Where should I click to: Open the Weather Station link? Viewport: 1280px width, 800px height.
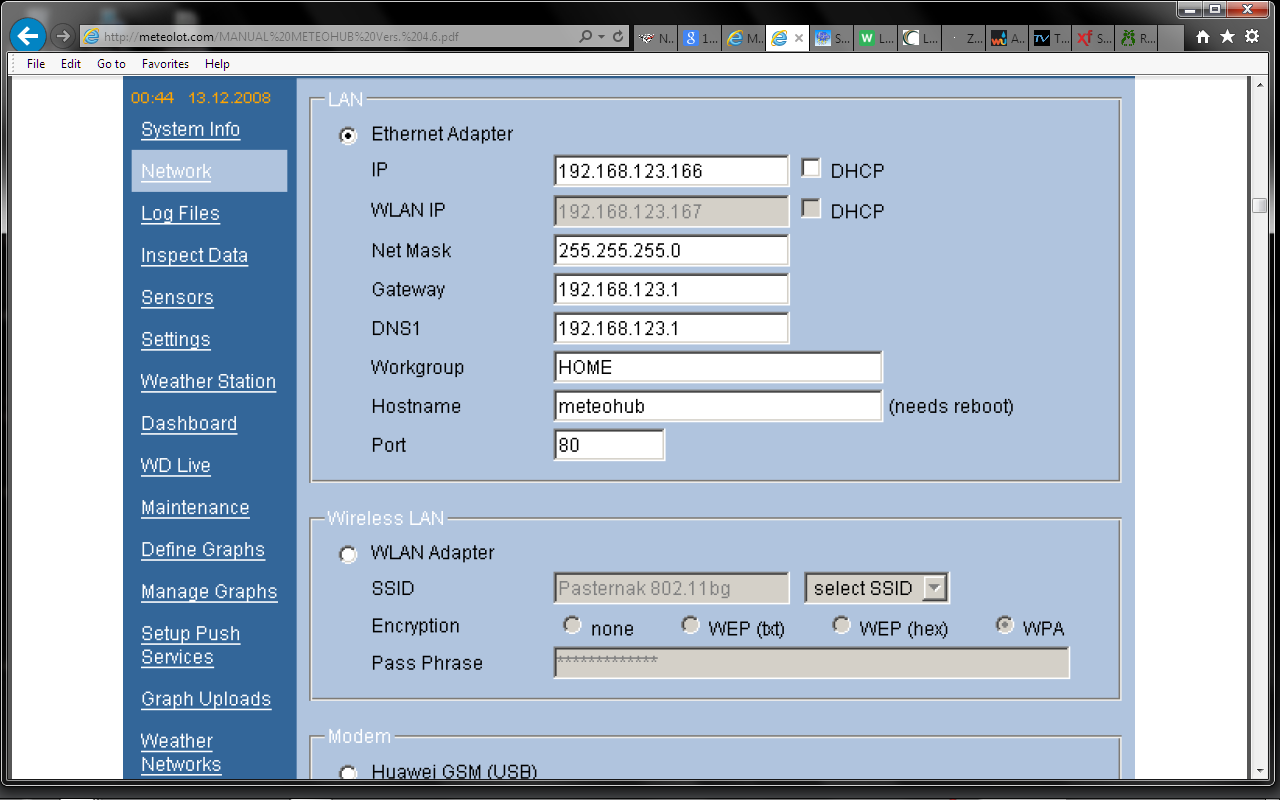208,382
